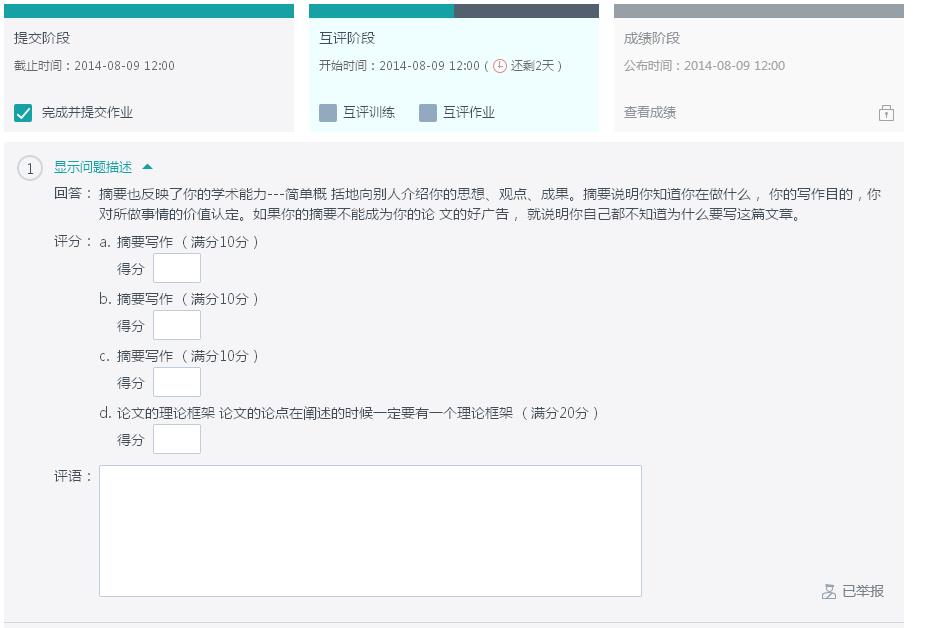Click the 得分 input for item c
This screenshot has height=628, width=937.
point(177,382)
